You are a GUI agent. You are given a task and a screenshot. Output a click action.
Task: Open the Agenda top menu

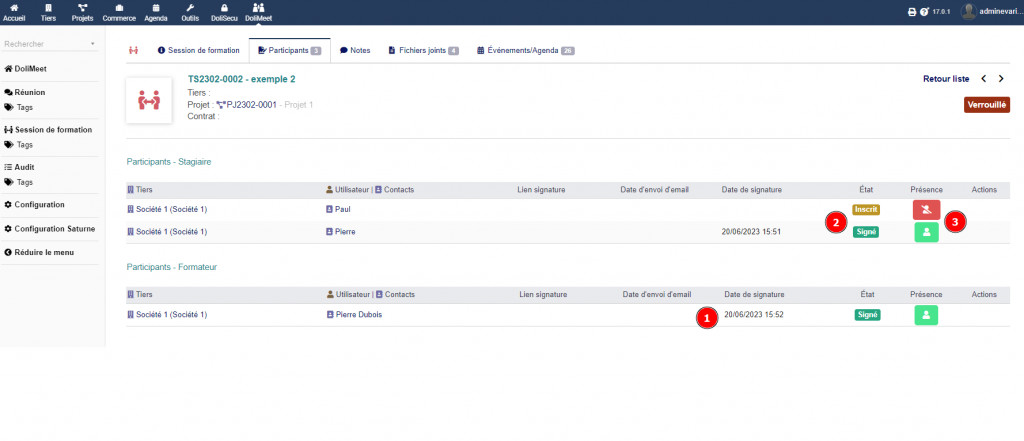[155, 12]
